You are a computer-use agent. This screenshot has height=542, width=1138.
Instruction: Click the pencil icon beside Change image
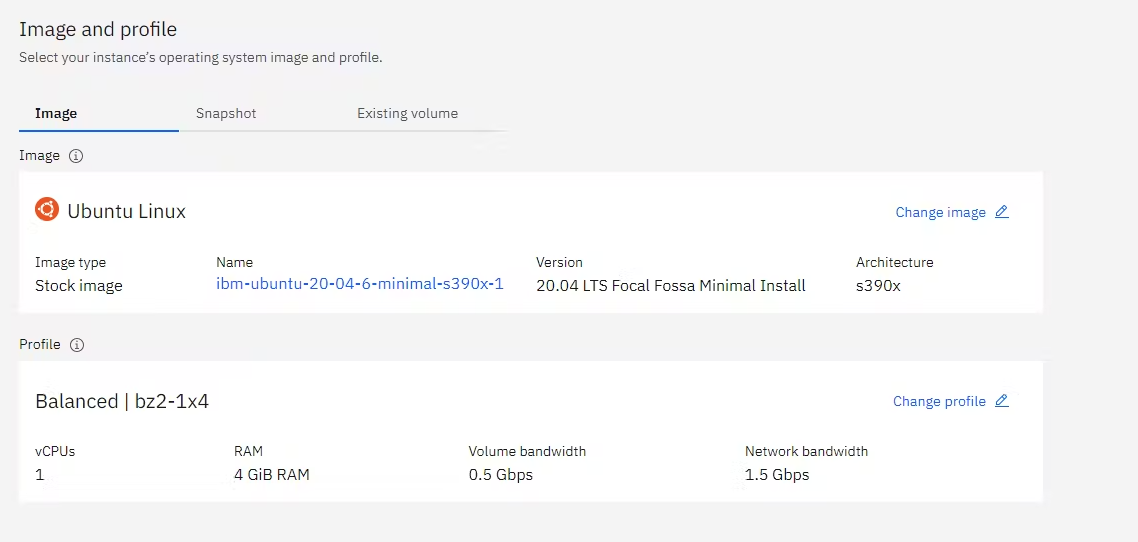coord(1002,212)
